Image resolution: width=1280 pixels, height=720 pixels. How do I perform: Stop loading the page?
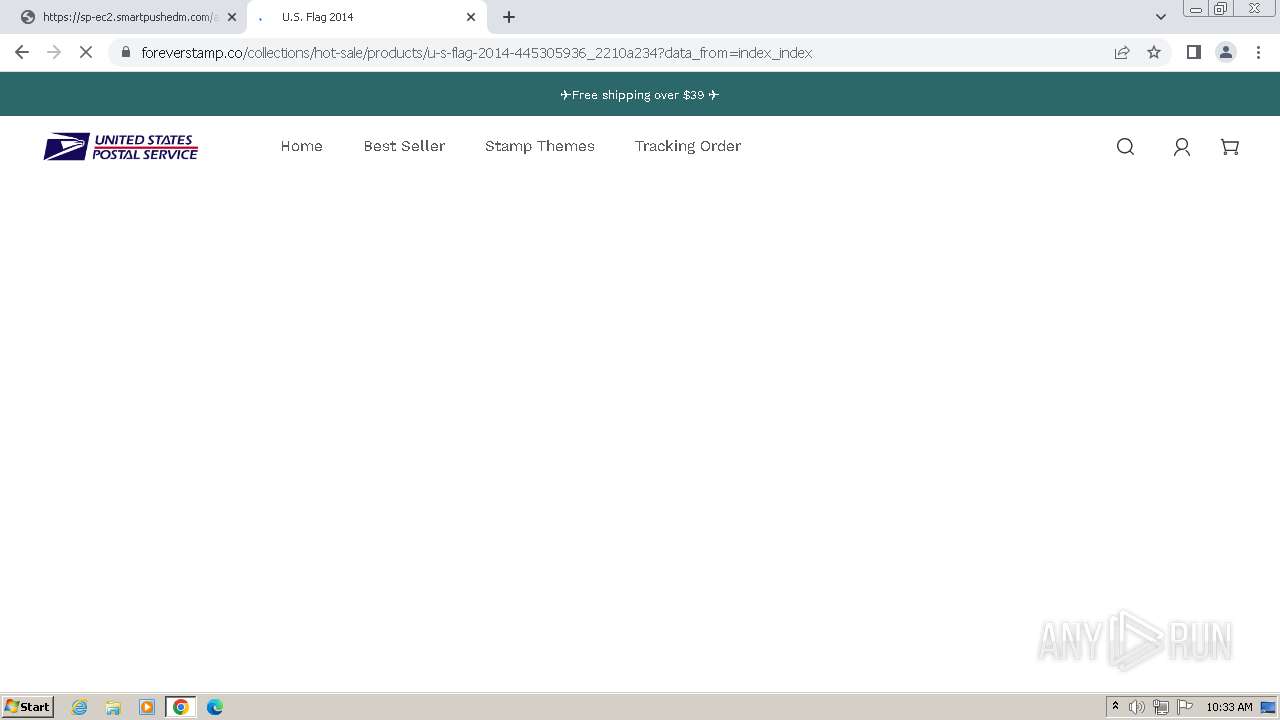(x=86, y=52)
